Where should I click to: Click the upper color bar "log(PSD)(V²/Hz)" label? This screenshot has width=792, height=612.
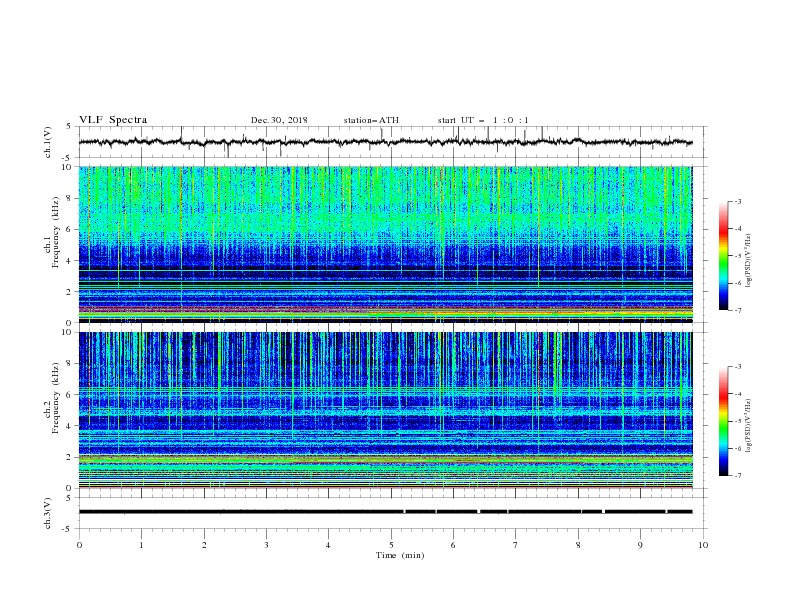tap(748, 261)
